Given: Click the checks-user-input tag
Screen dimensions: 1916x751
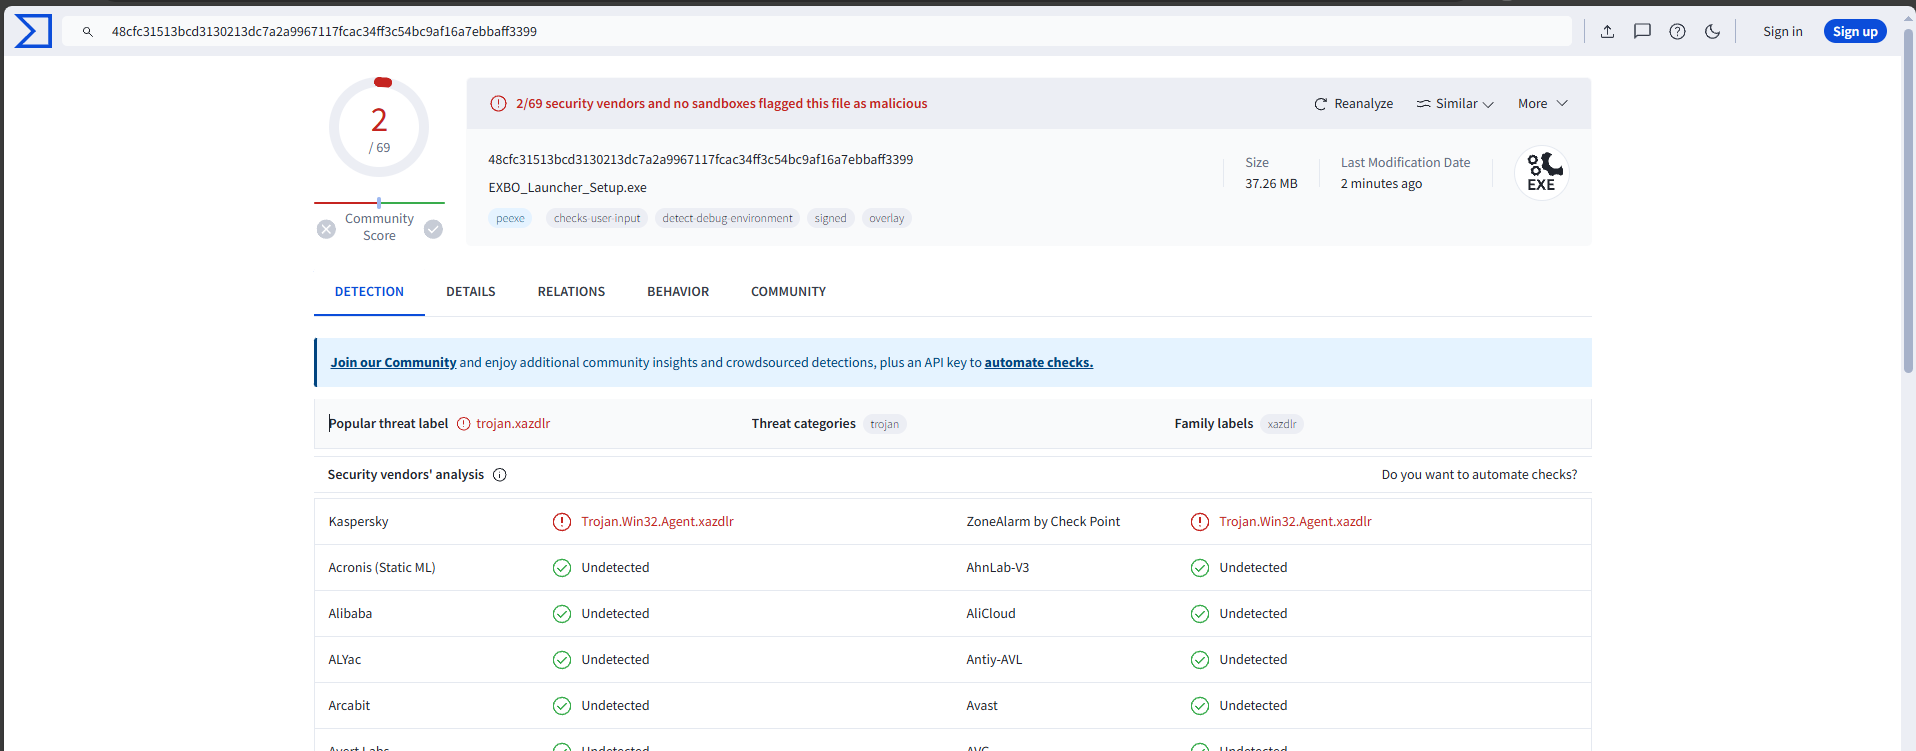Looking at the screenshot, I should point(597,218).
